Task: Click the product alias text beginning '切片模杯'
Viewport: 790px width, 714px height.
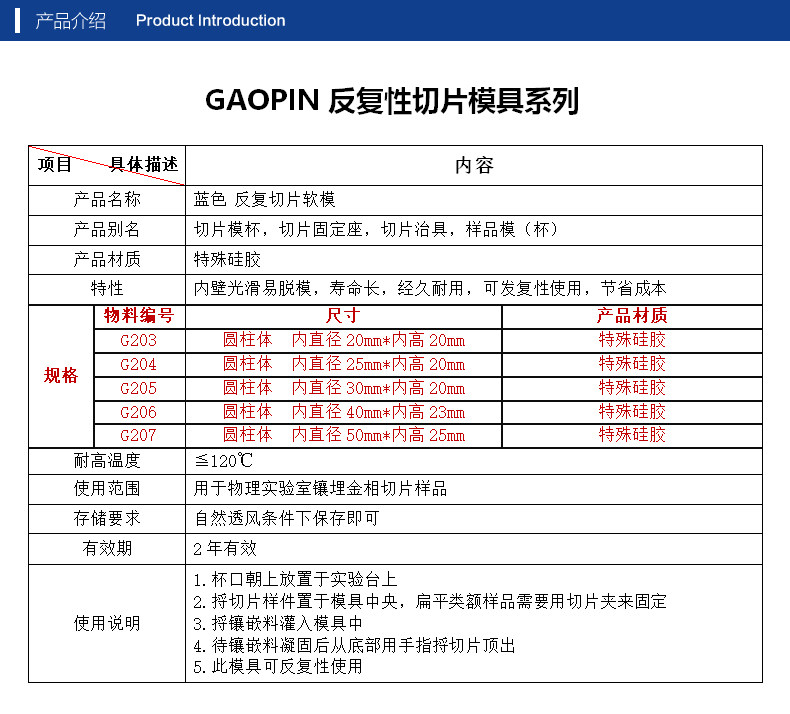Action: (x=376, y=230)
